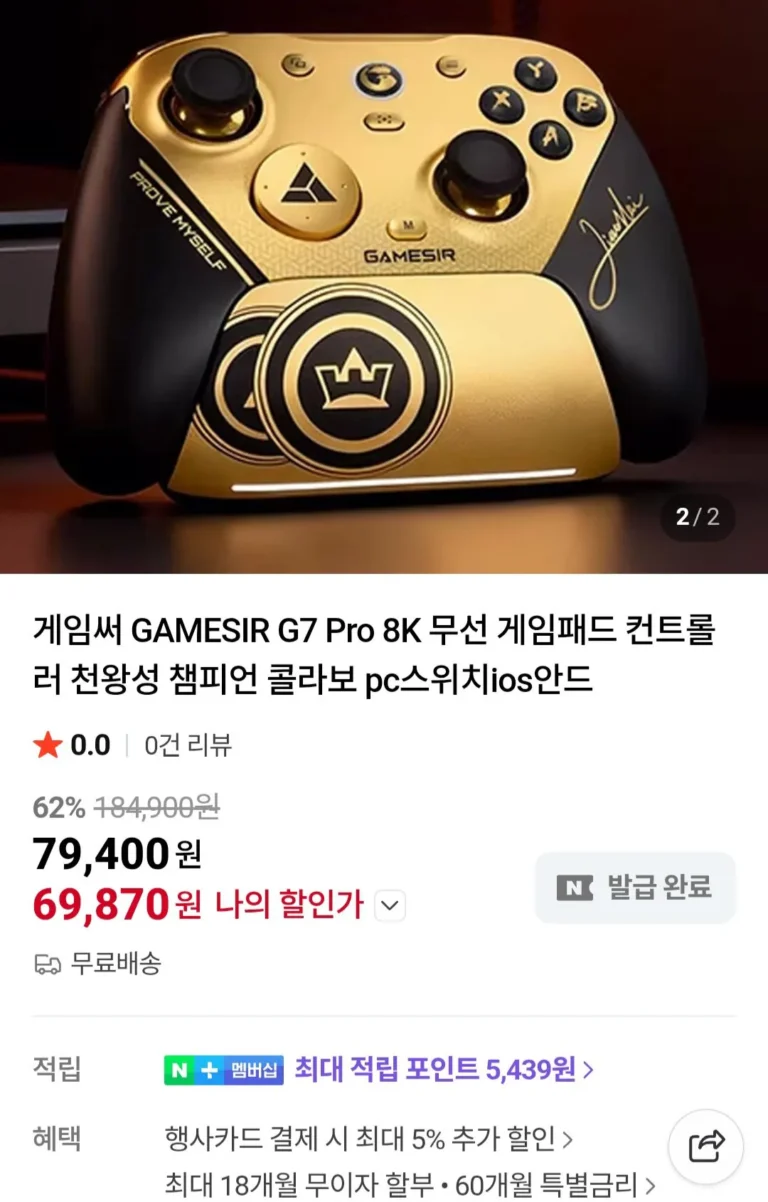Click the 적립 rewards row label
The height and width of the screenshot is (1202, 768).
point(57,1069)
